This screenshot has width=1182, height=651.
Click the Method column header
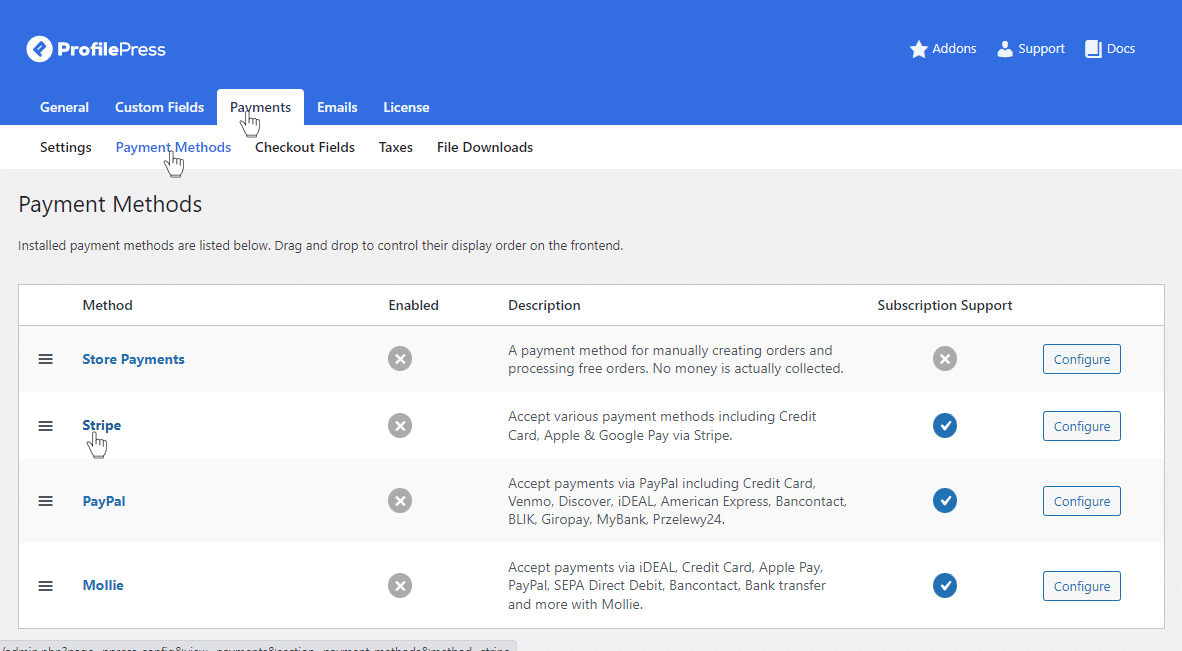click(108, 305)
